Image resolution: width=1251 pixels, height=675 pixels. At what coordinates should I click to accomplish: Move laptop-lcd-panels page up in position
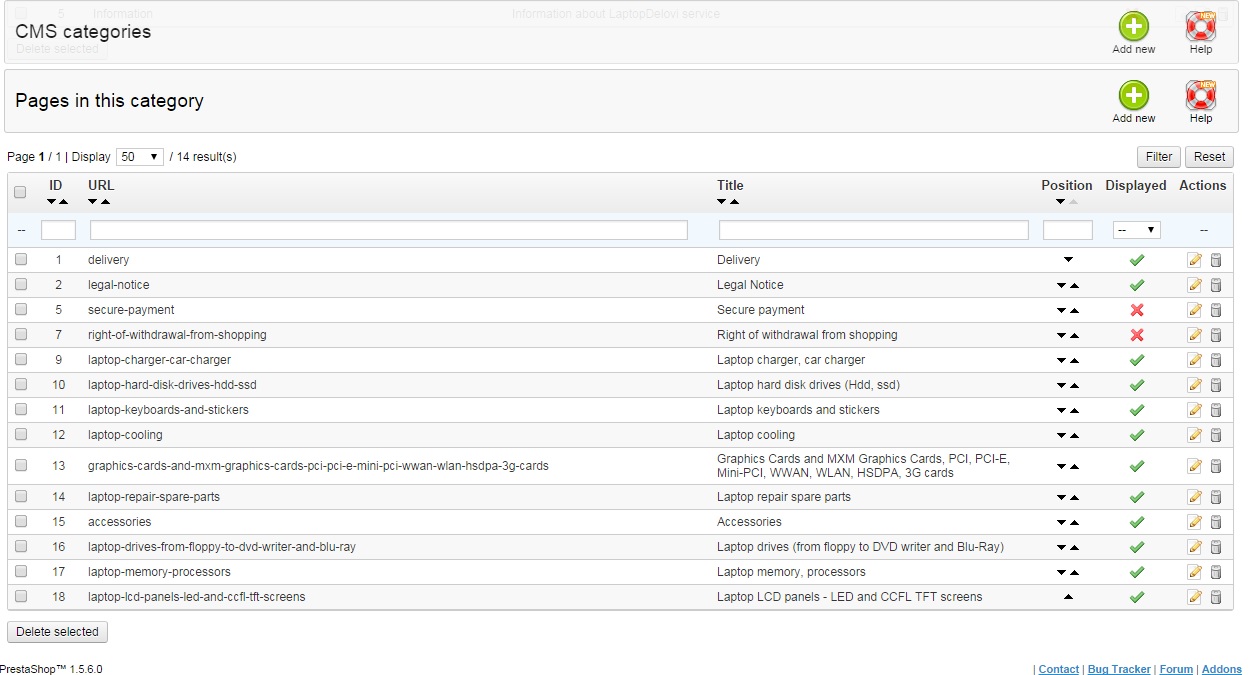(1068, 597)
